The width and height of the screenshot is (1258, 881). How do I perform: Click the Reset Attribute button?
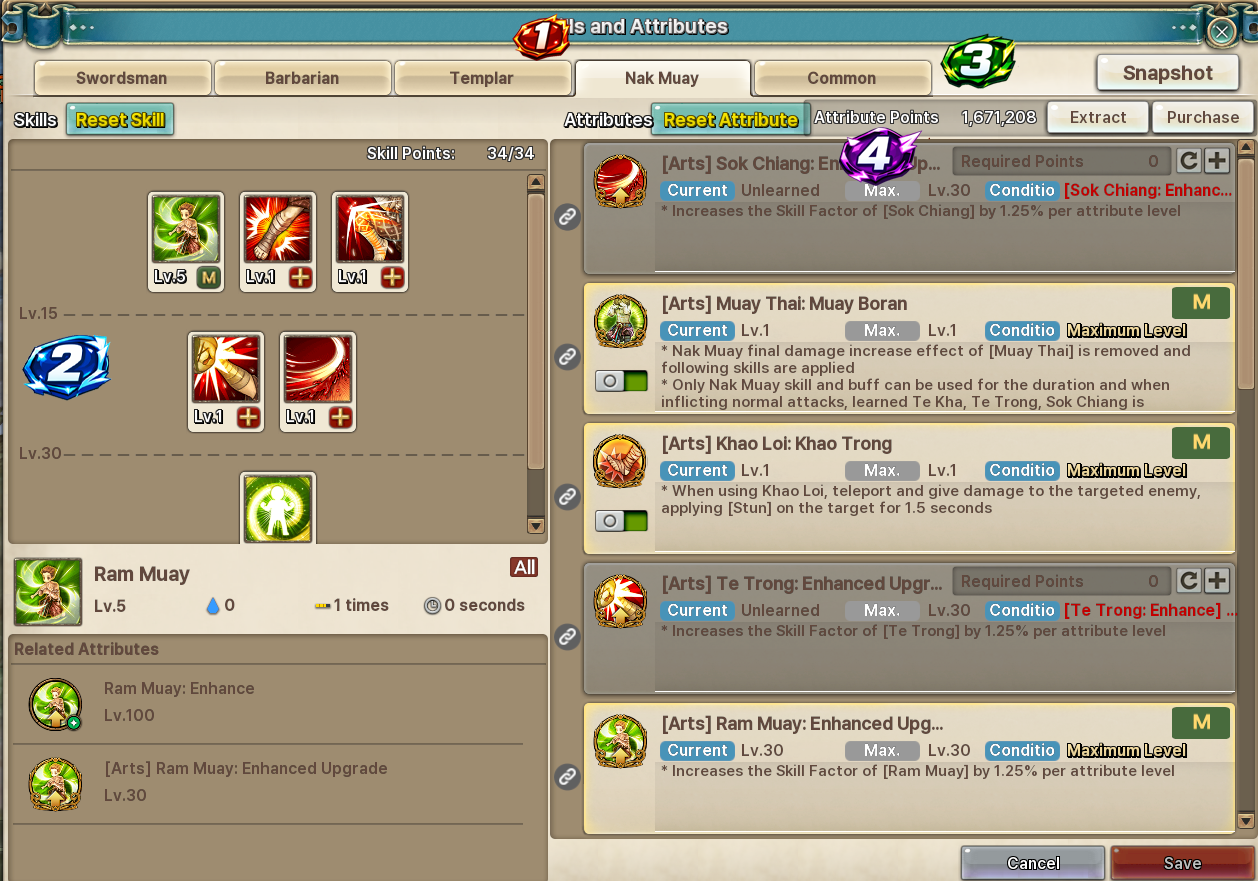click(x=730, y=120)
